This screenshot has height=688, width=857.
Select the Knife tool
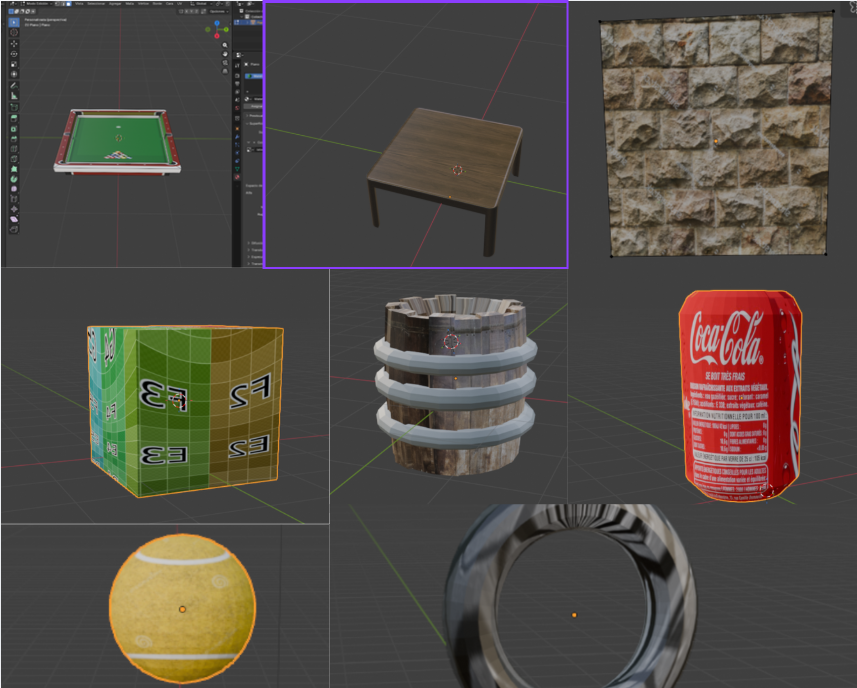click(x=14, y=158)
